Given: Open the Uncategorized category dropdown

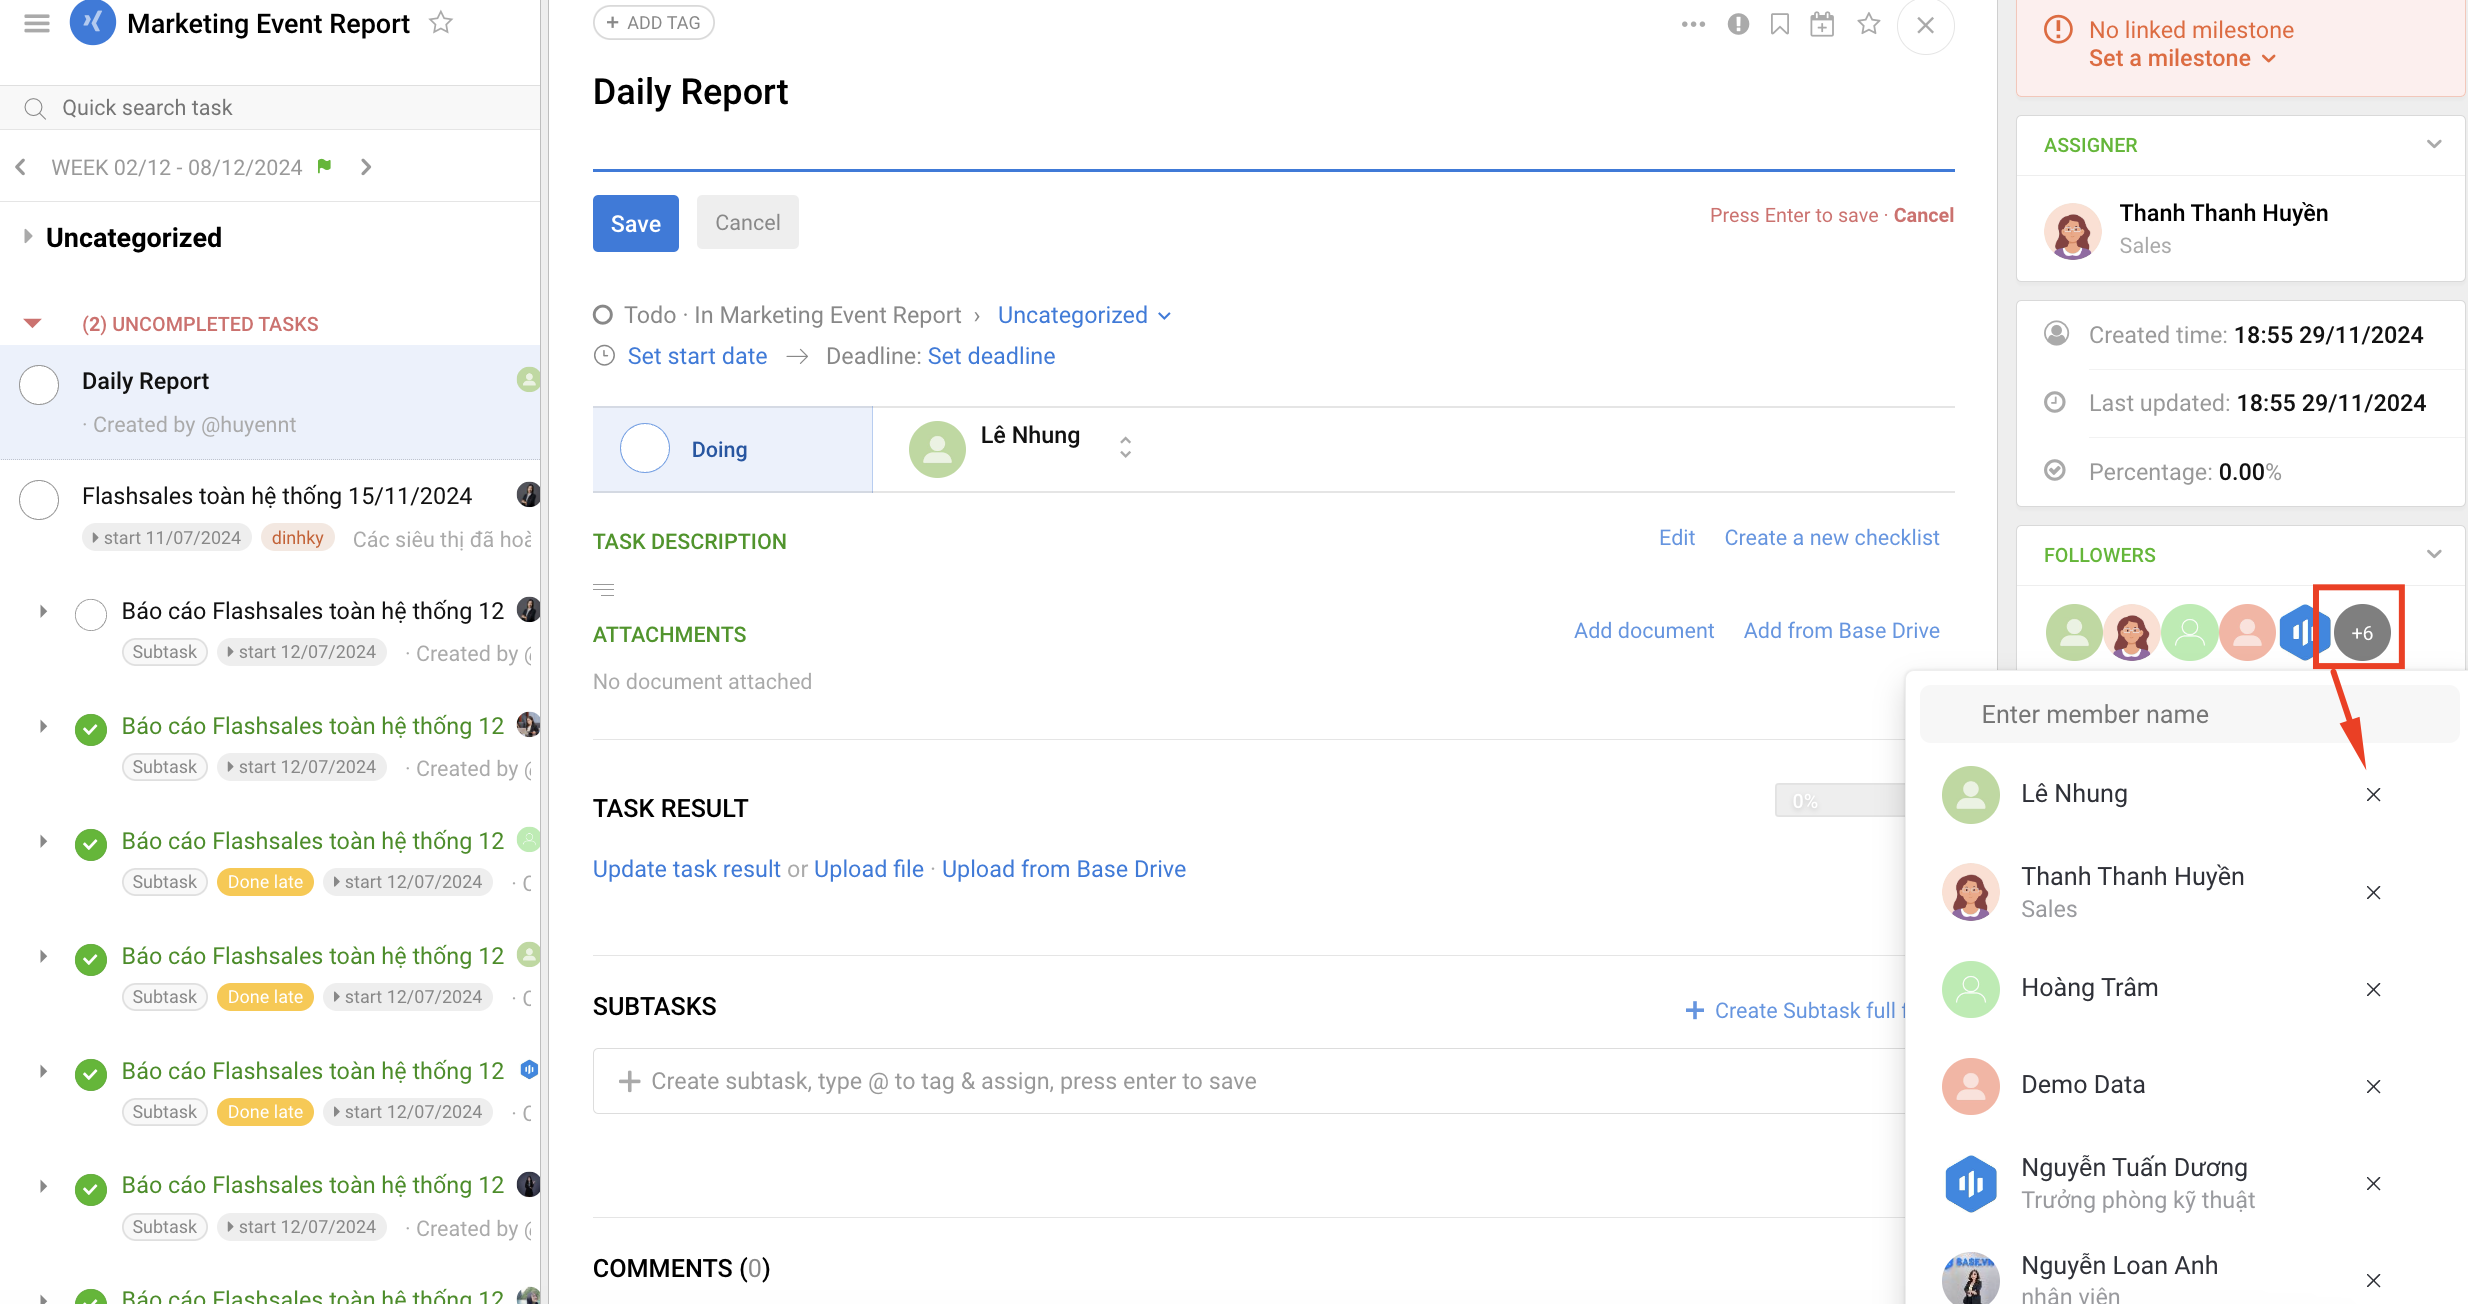Looking at the screenshot, I should tap(1084, 316).
